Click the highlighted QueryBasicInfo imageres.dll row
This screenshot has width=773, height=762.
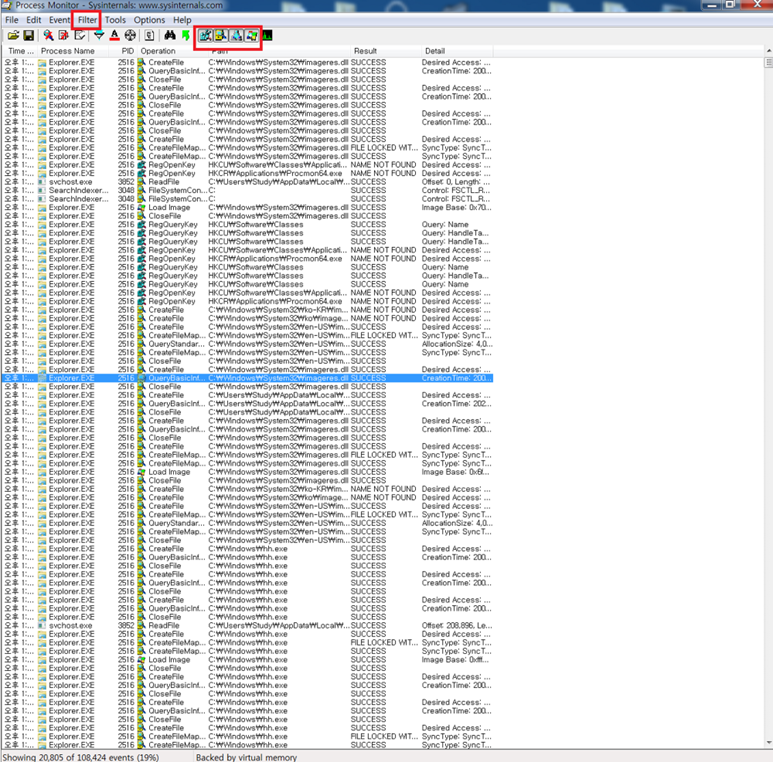[248, 378]
